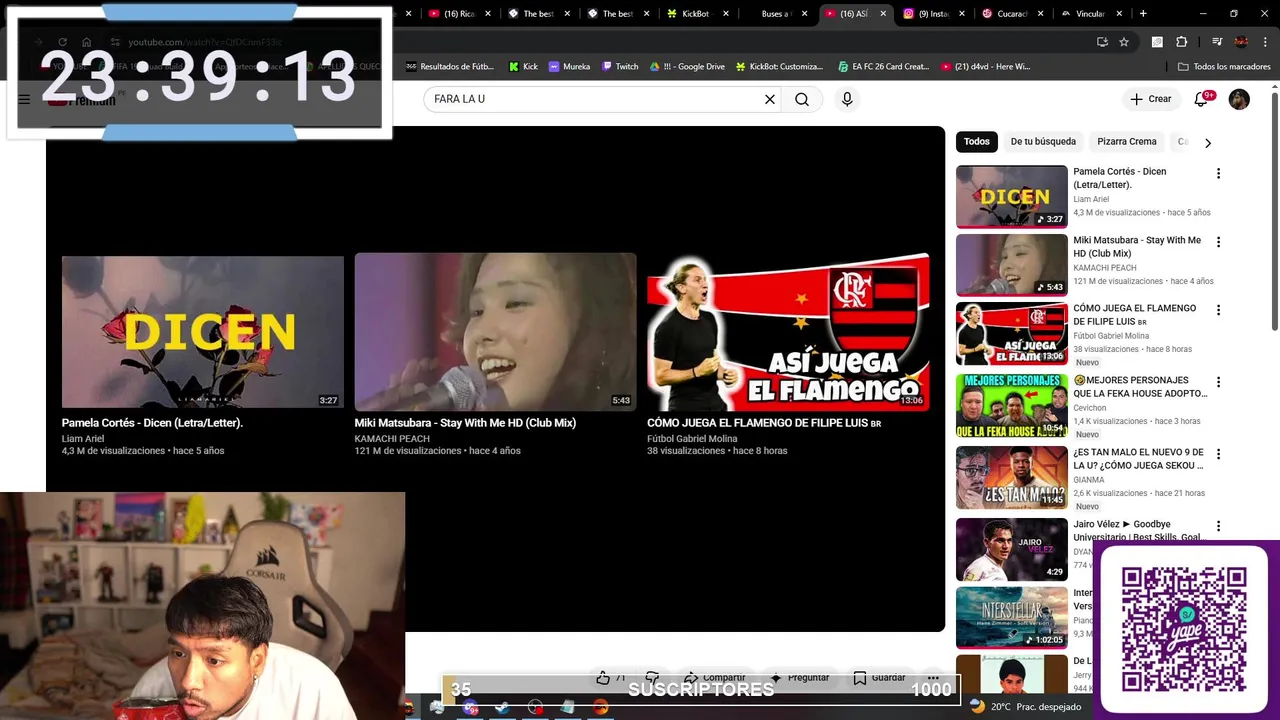
Task: Switch to the Buses a tab
Action: coord(775,14)
